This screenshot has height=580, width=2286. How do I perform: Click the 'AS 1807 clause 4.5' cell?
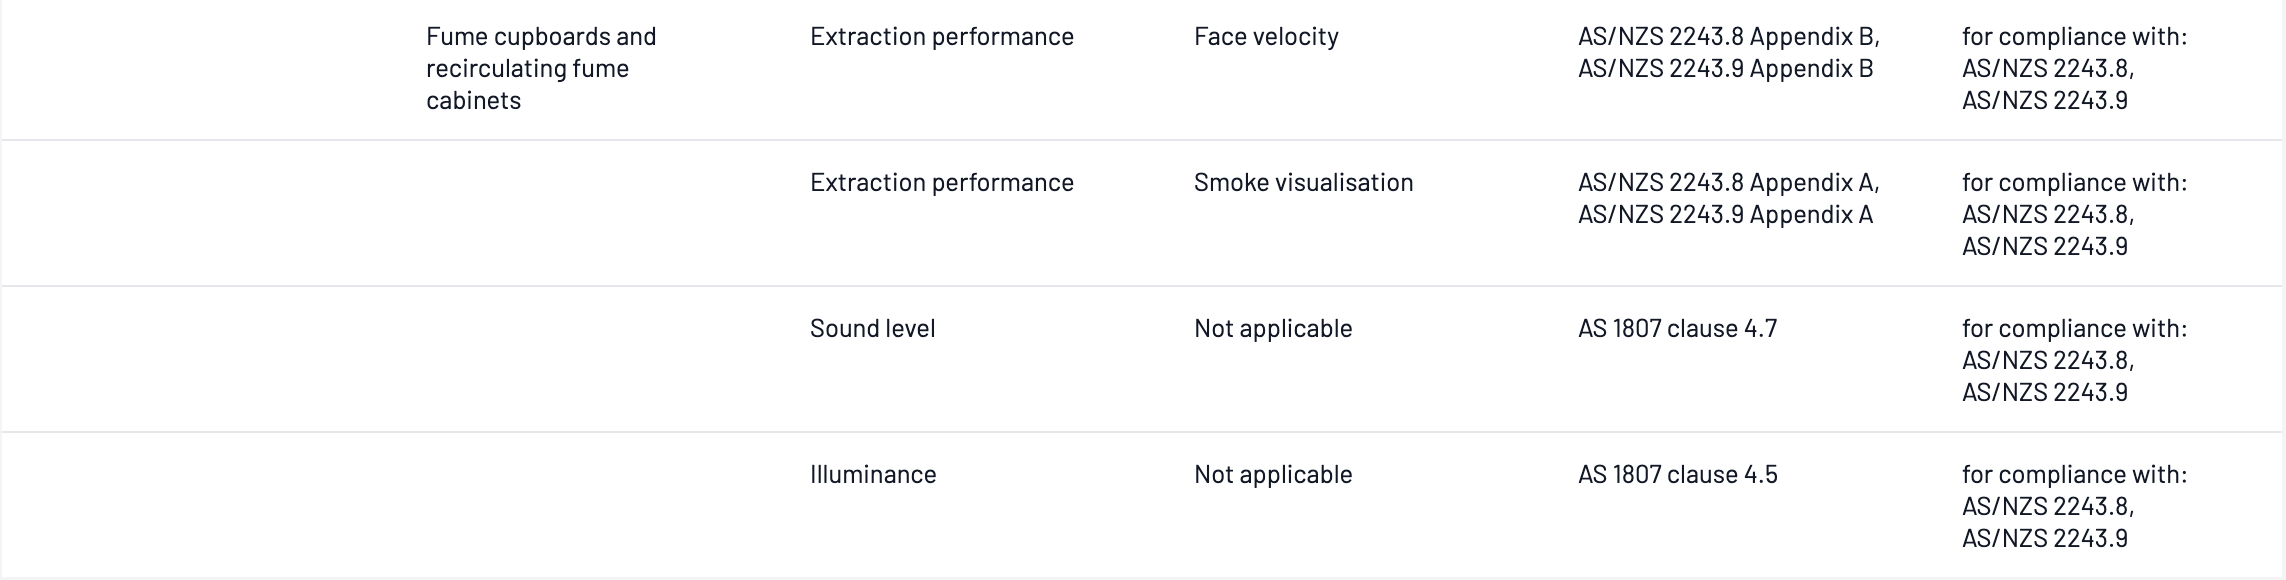click(x=1677, y=474)
